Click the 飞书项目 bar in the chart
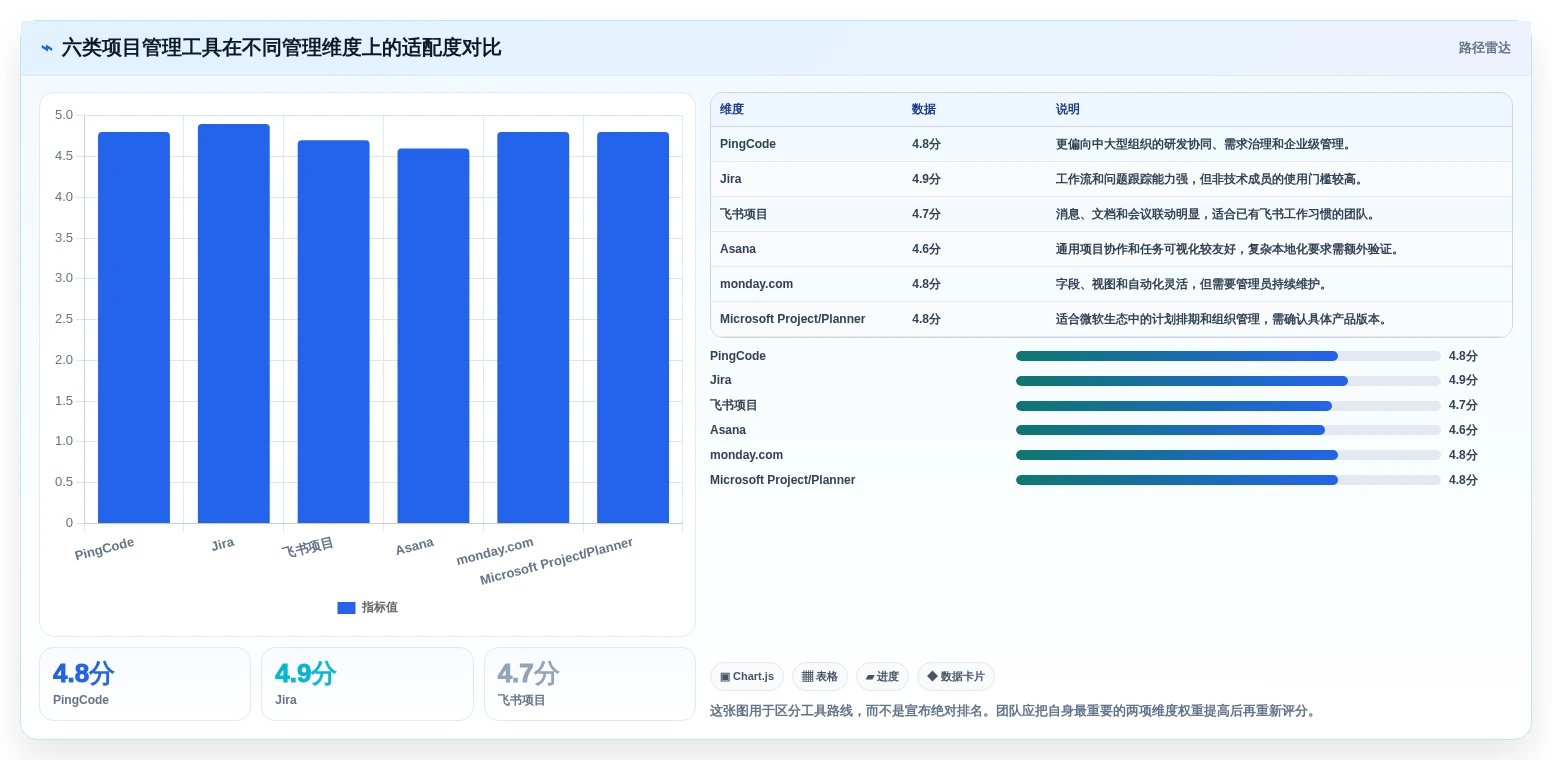1552x760 pixels. point(333,331)
